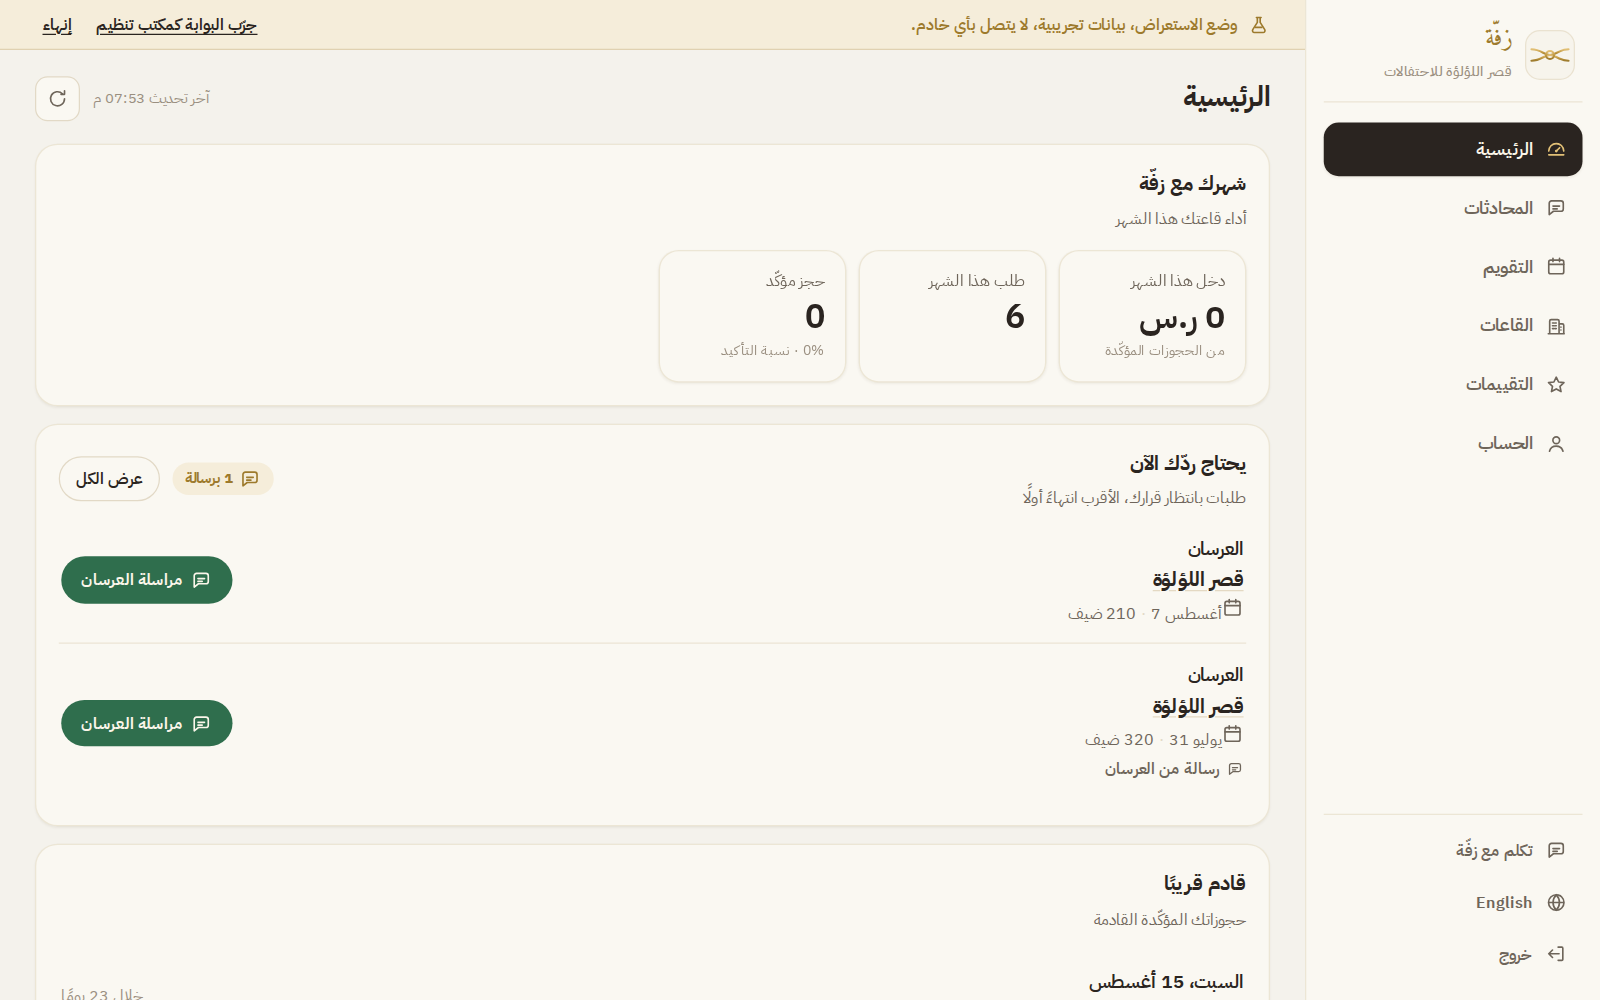This screenshot has height=1000, width=1600.
Task: Click the globe icon beside English
Action: (1556, 902)
